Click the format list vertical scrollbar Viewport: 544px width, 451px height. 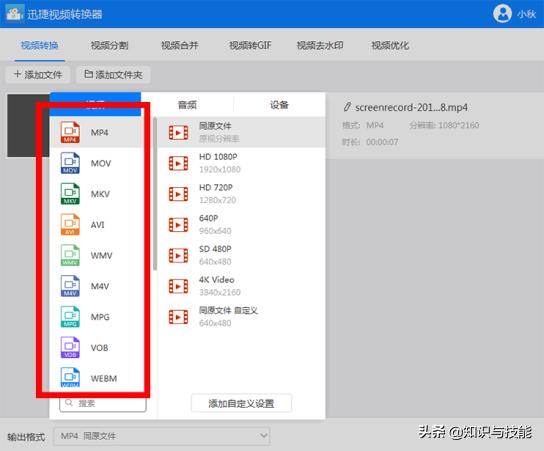155,194
